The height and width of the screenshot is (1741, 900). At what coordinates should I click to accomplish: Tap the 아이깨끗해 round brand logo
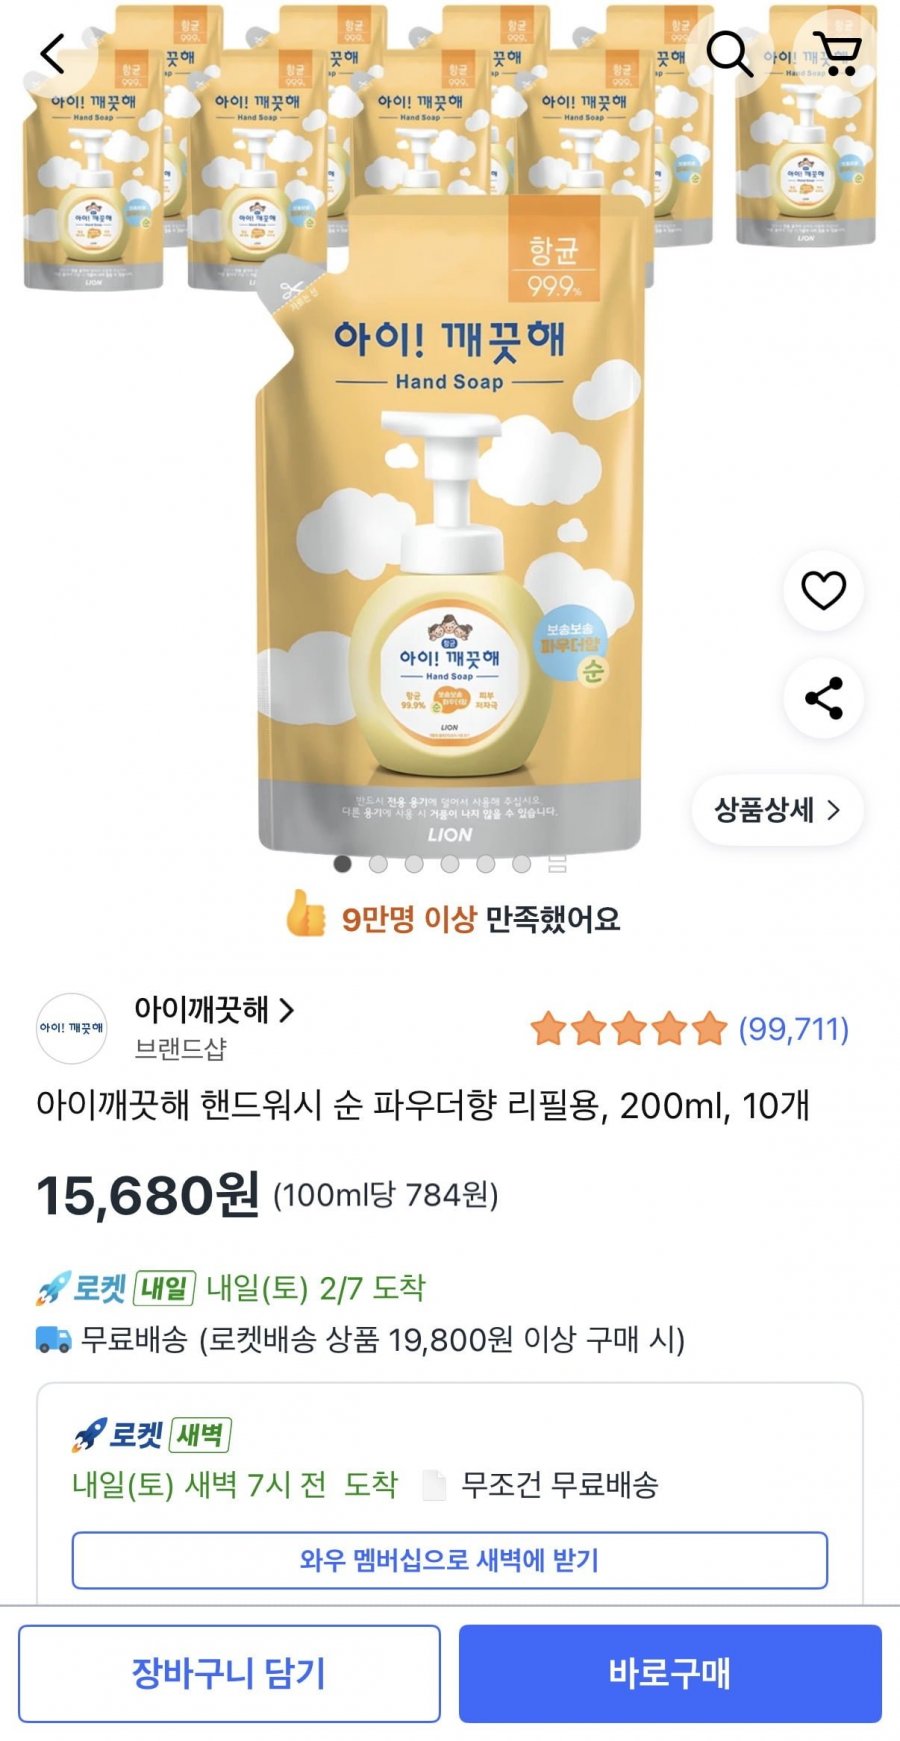click(71, 1028)
